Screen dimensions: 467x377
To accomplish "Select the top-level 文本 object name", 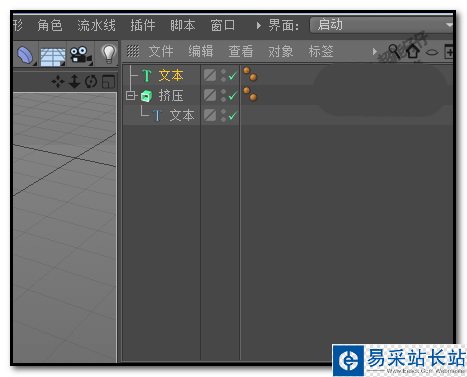I will (x=171, y=76).
